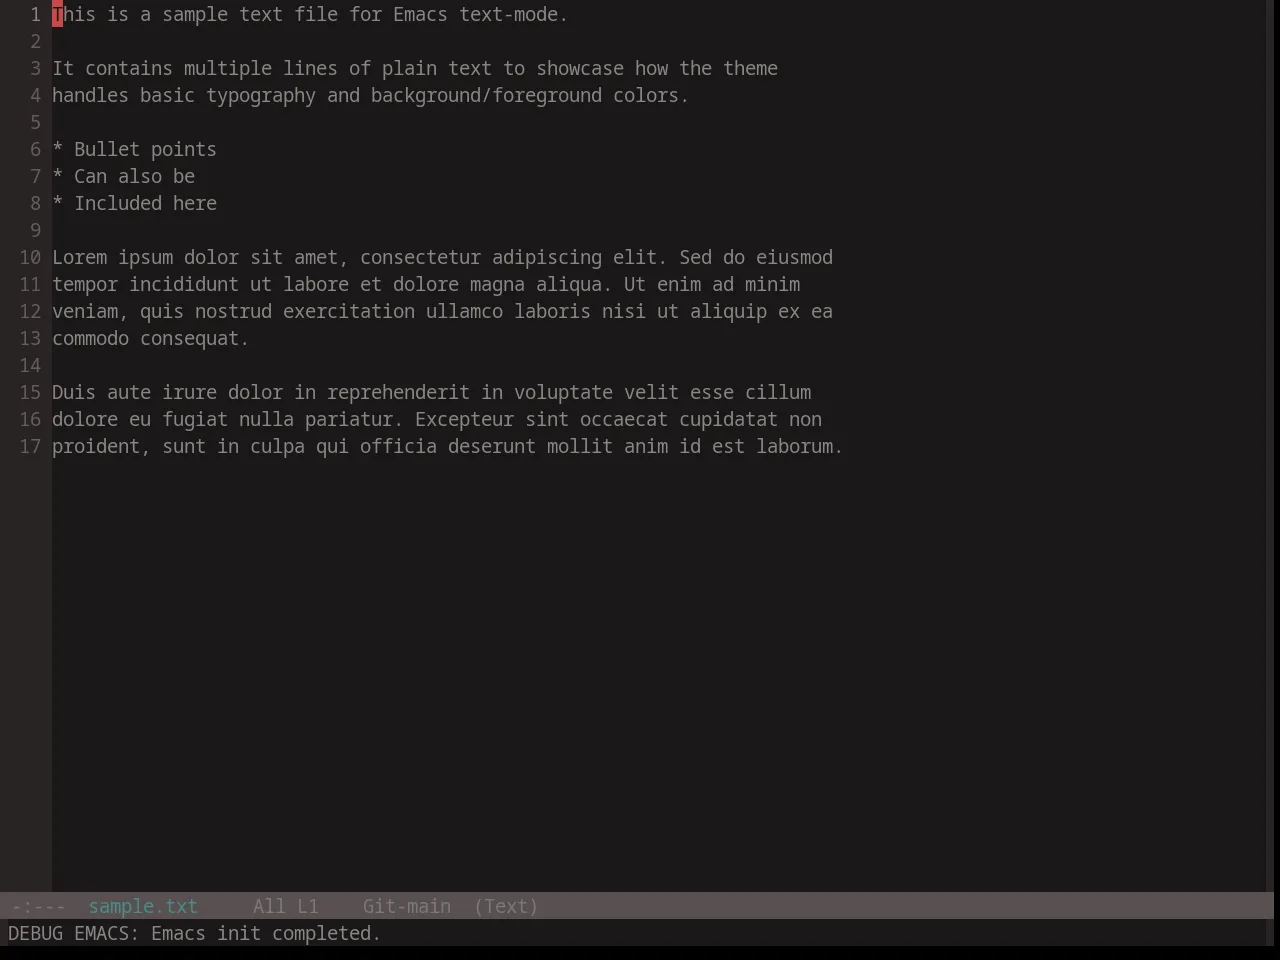Click the word "officia" on line 17

pos(398,447)
